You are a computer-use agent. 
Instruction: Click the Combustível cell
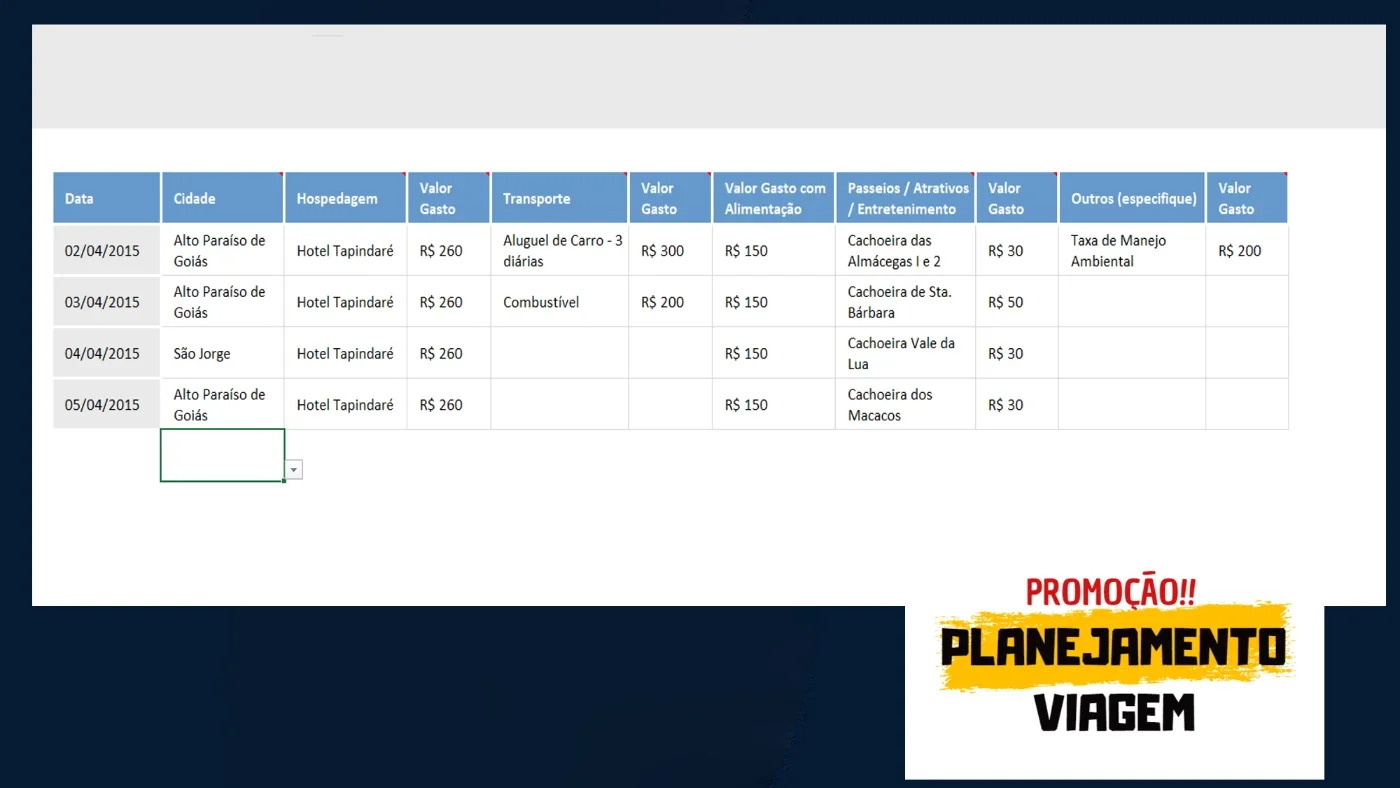tap(560, 302)
